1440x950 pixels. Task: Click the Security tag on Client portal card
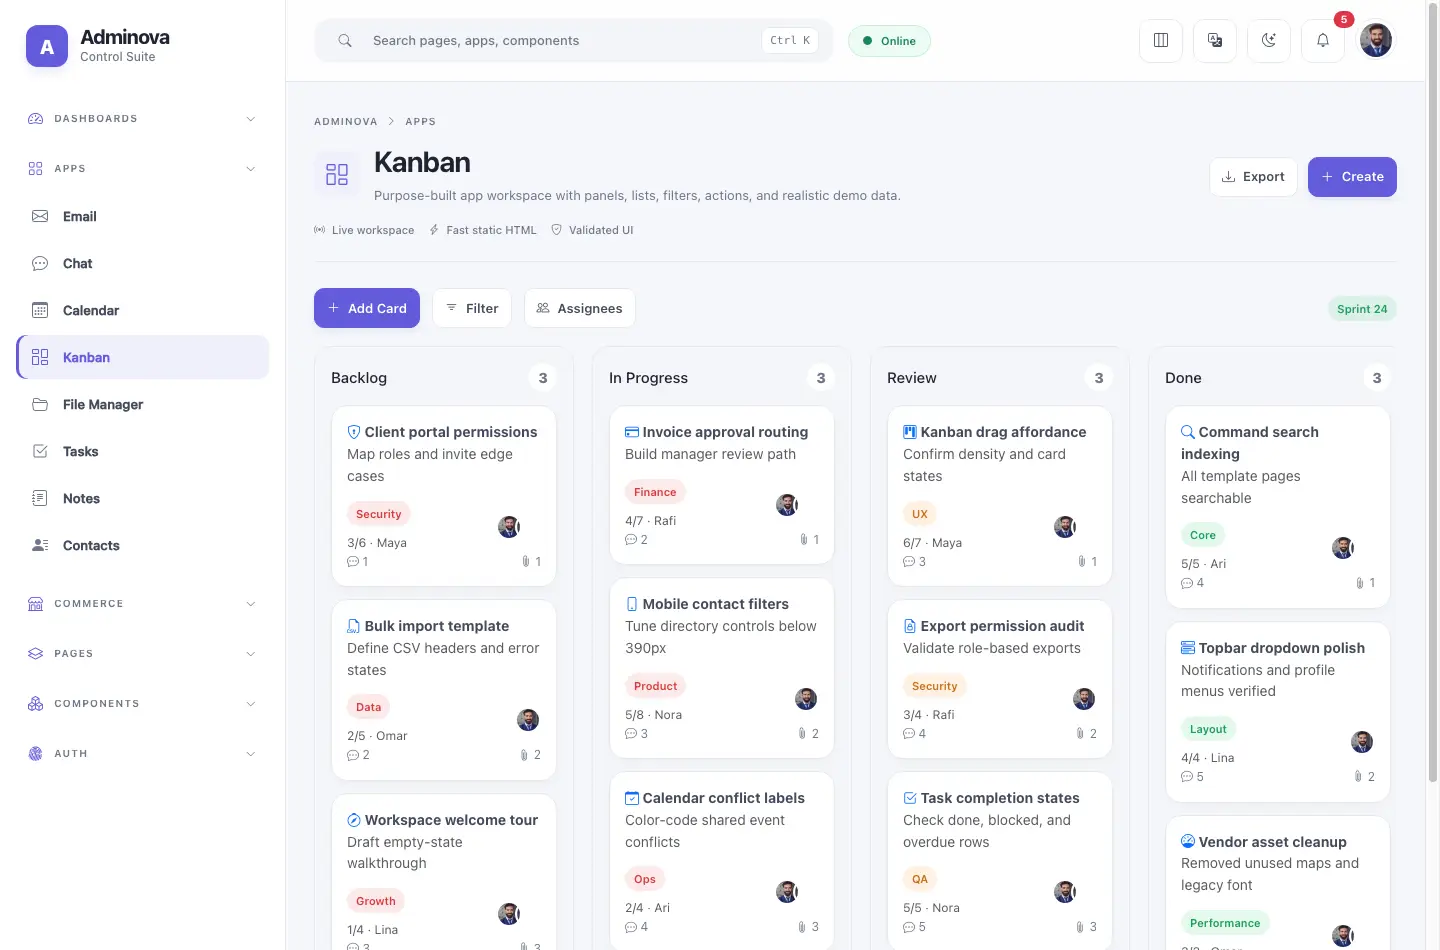coord(379,514)
